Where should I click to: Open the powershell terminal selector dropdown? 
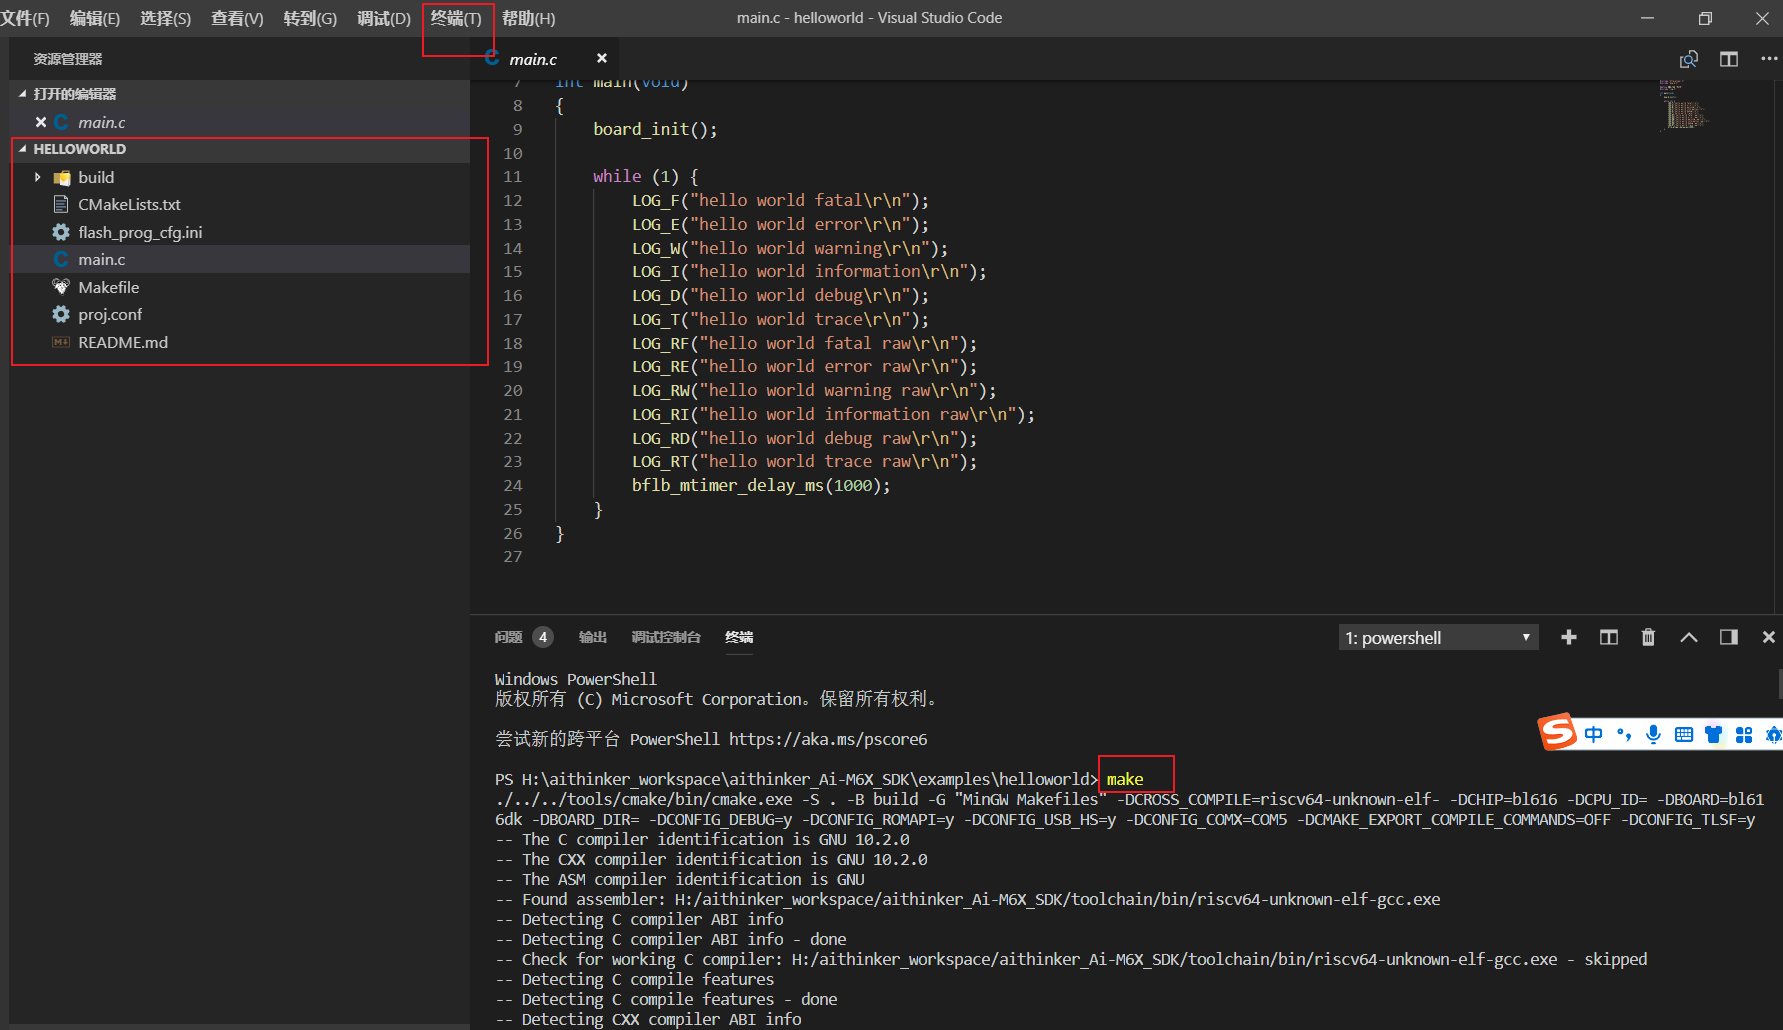[1438, 637]
